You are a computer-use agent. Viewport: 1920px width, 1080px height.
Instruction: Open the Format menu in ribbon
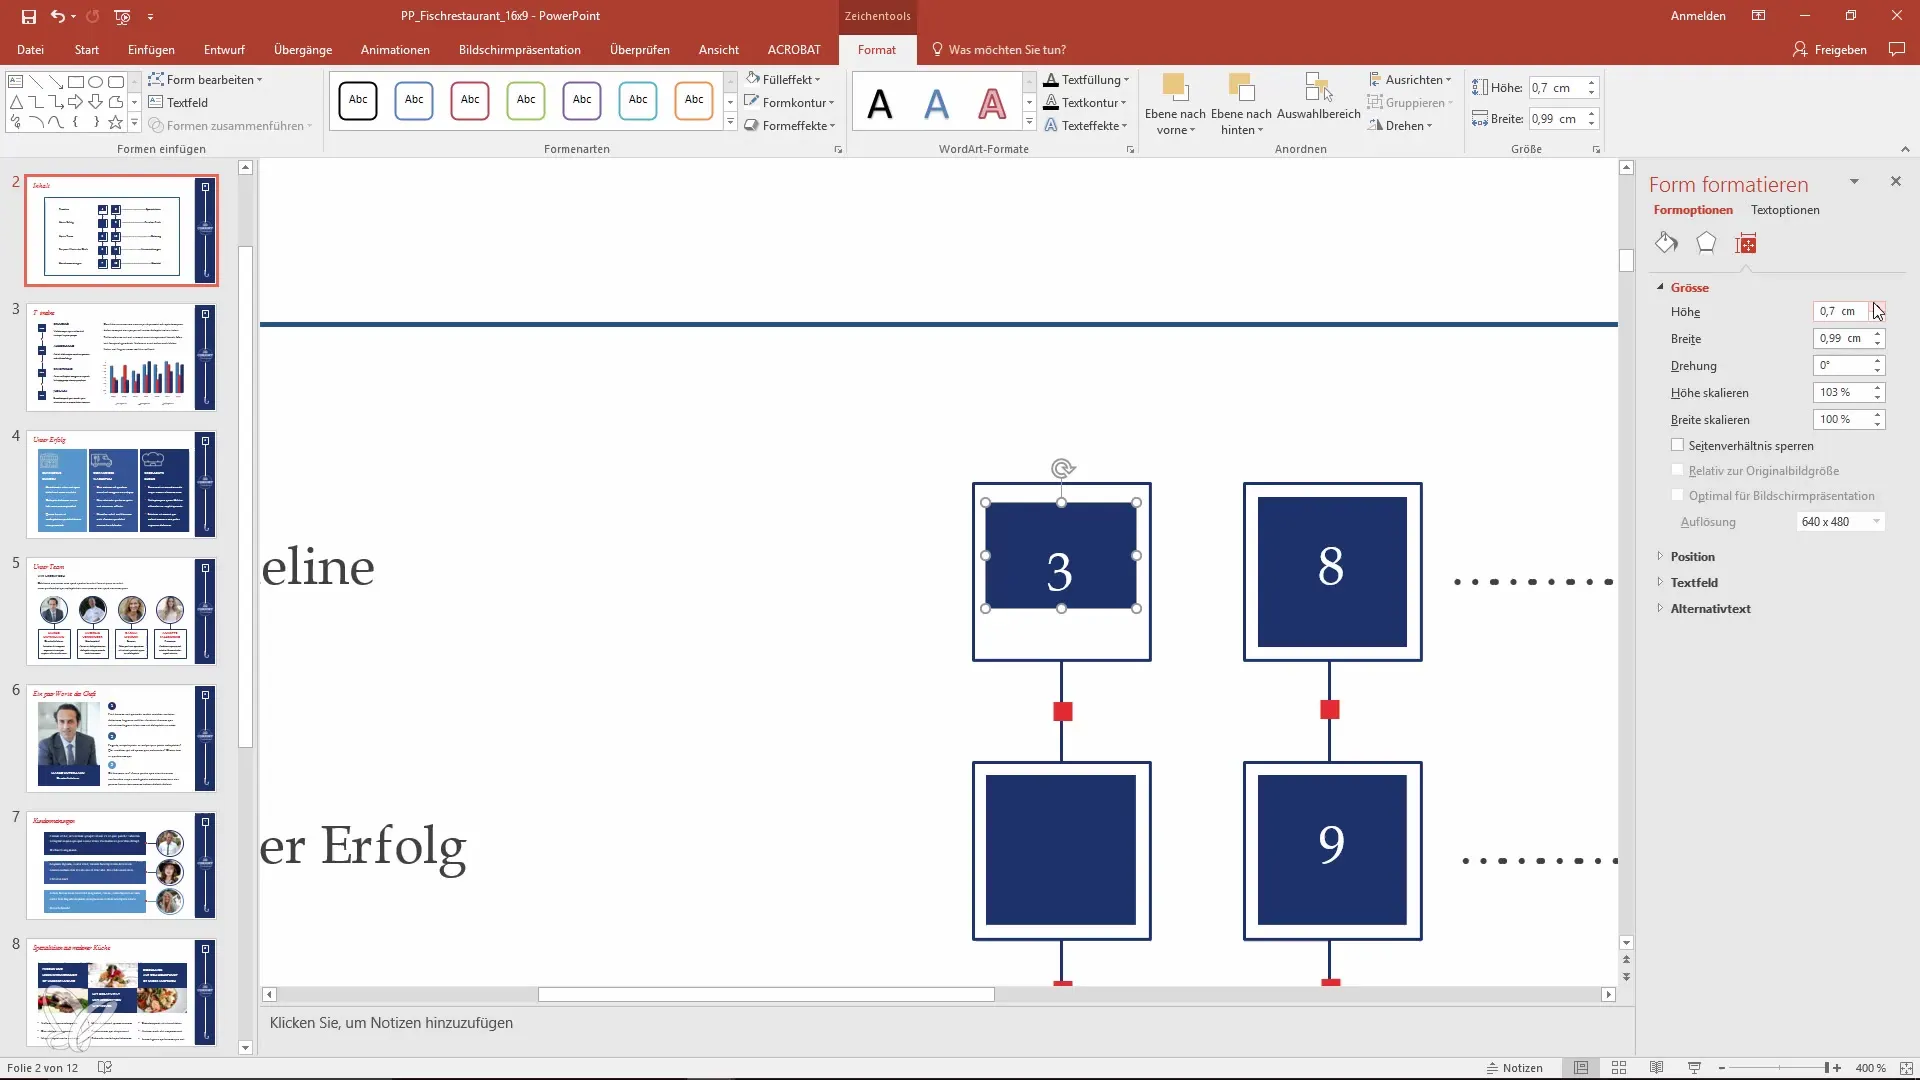click(876, 50)
